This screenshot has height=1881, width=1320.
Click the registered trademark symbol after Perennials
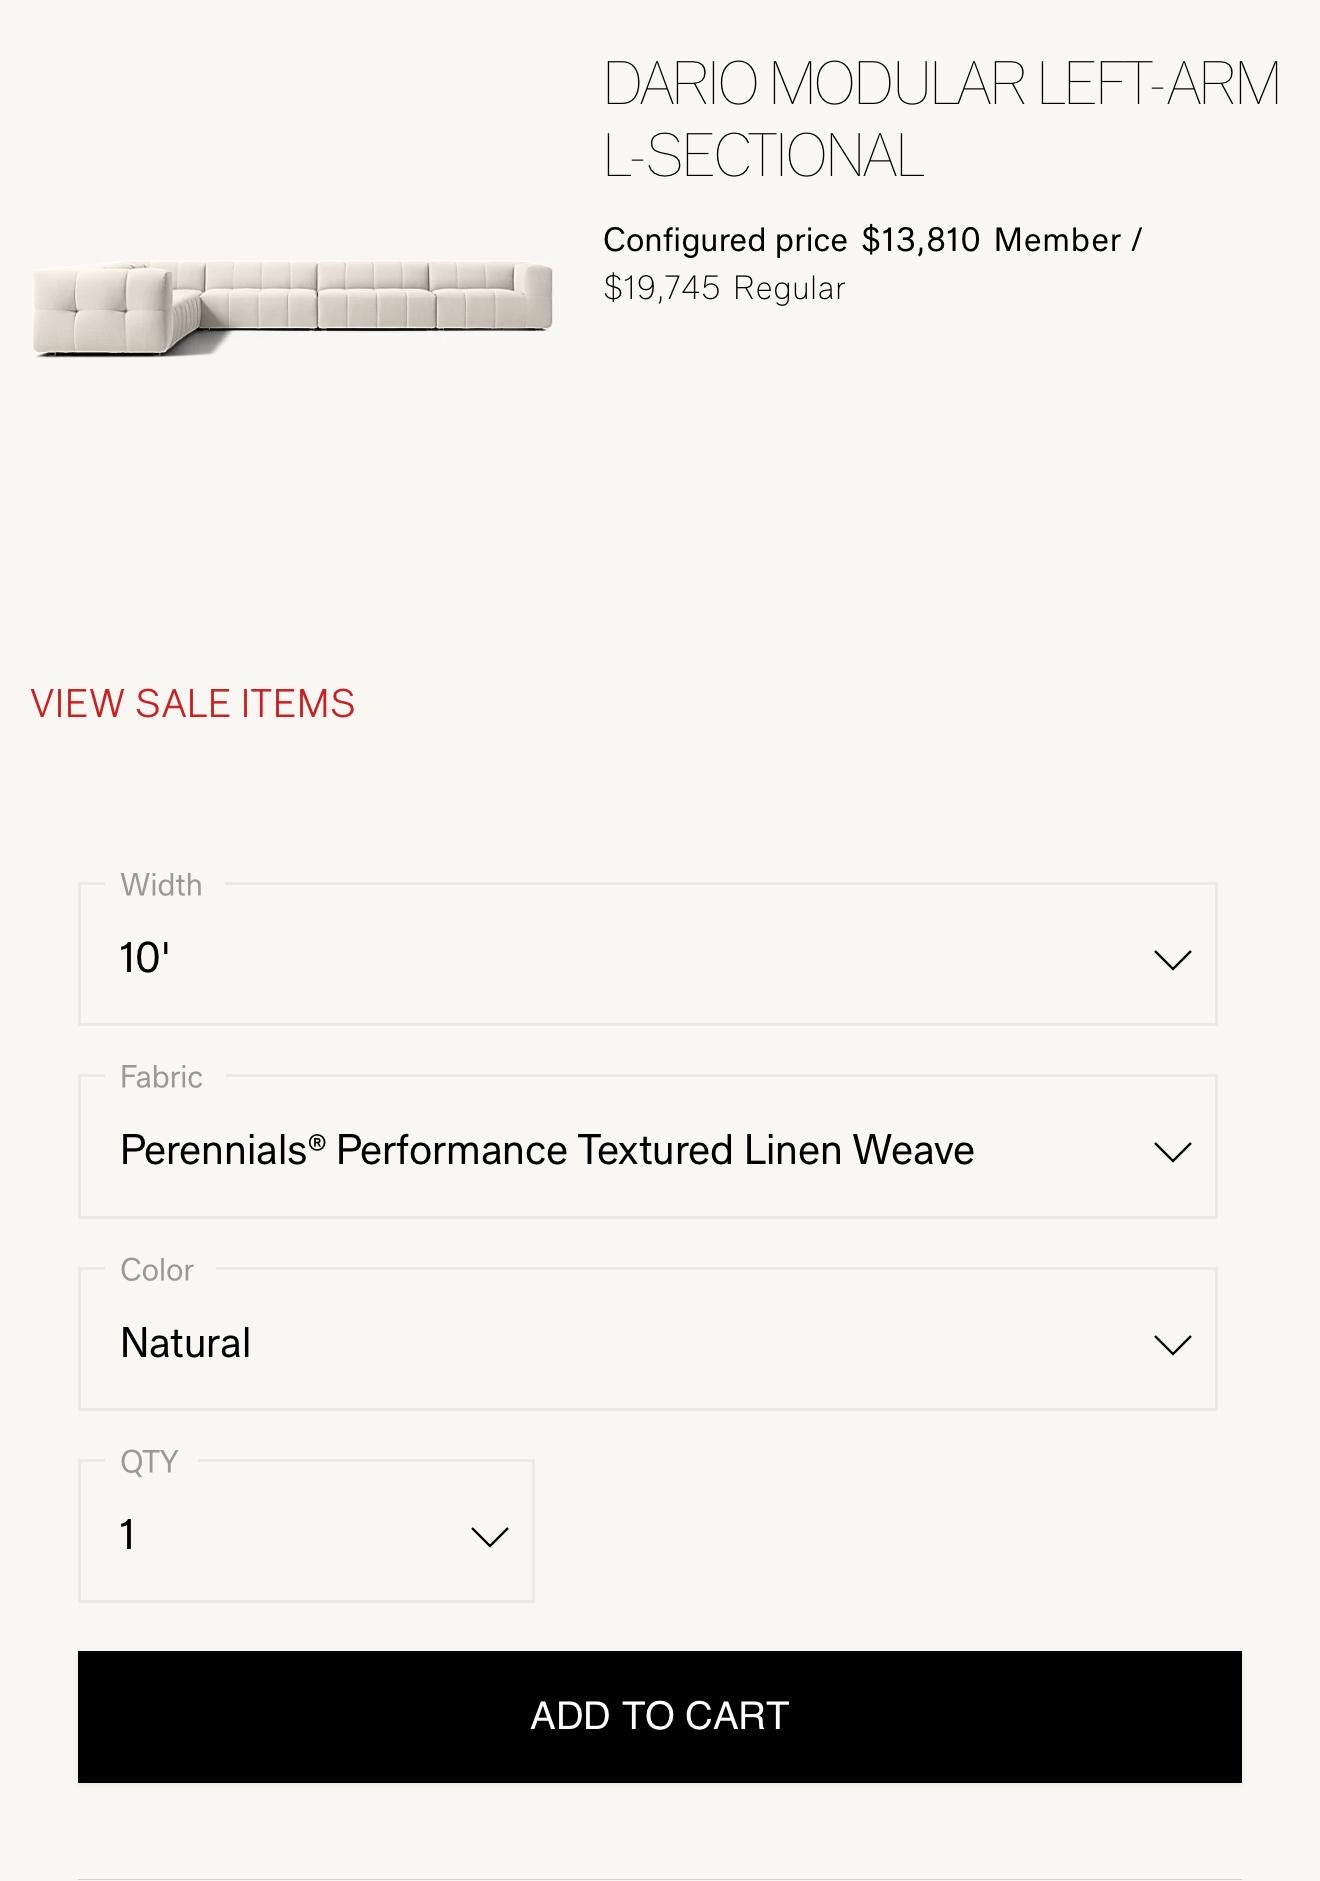[x=317, y=1142]
